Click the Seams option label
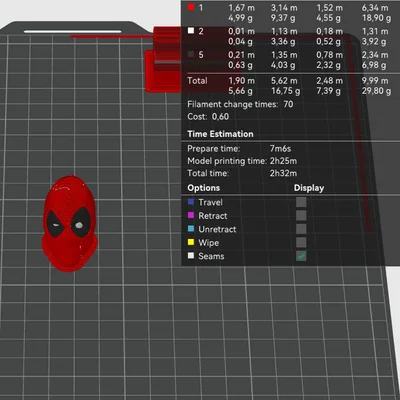The image size is (400, 400). click(211, 256)
